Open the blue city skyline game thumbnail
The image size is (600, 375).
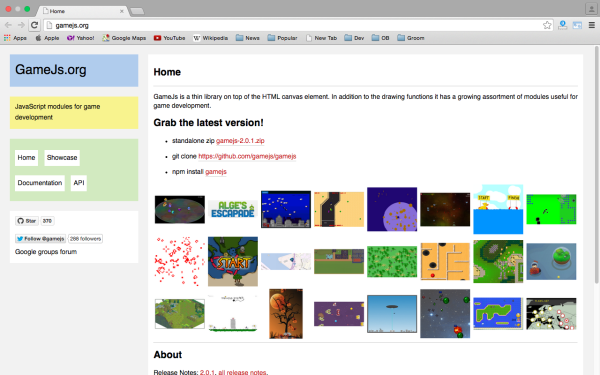[286, 209]
